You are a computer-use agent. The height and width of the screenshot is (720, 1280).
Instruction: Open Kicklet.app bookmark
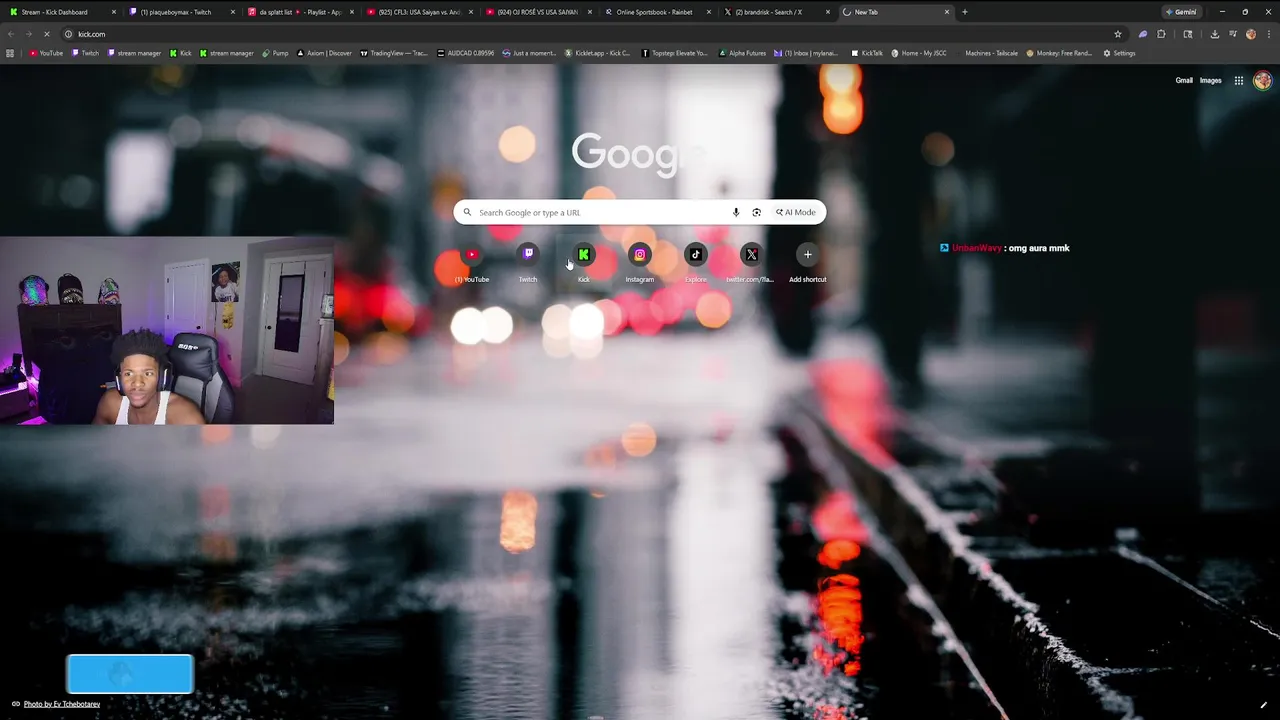(x=598, y=53)
